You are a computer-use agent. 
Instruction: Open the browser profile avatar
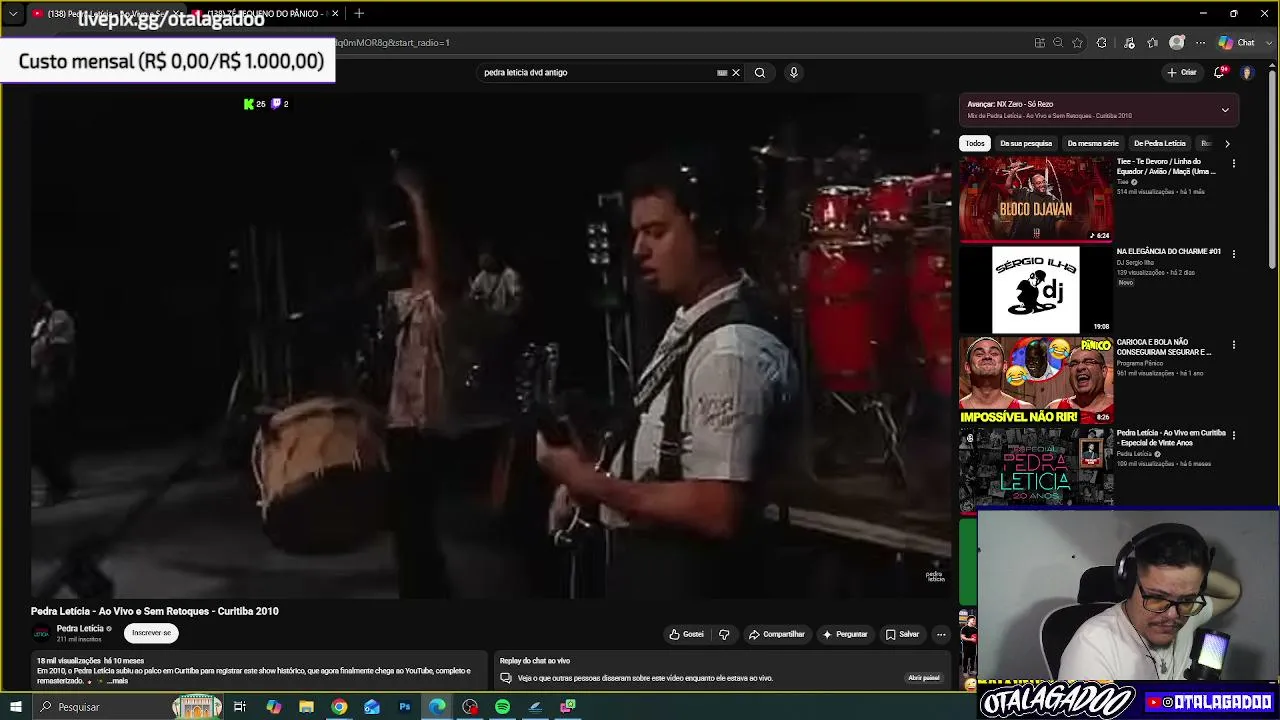coord(1177,42)
